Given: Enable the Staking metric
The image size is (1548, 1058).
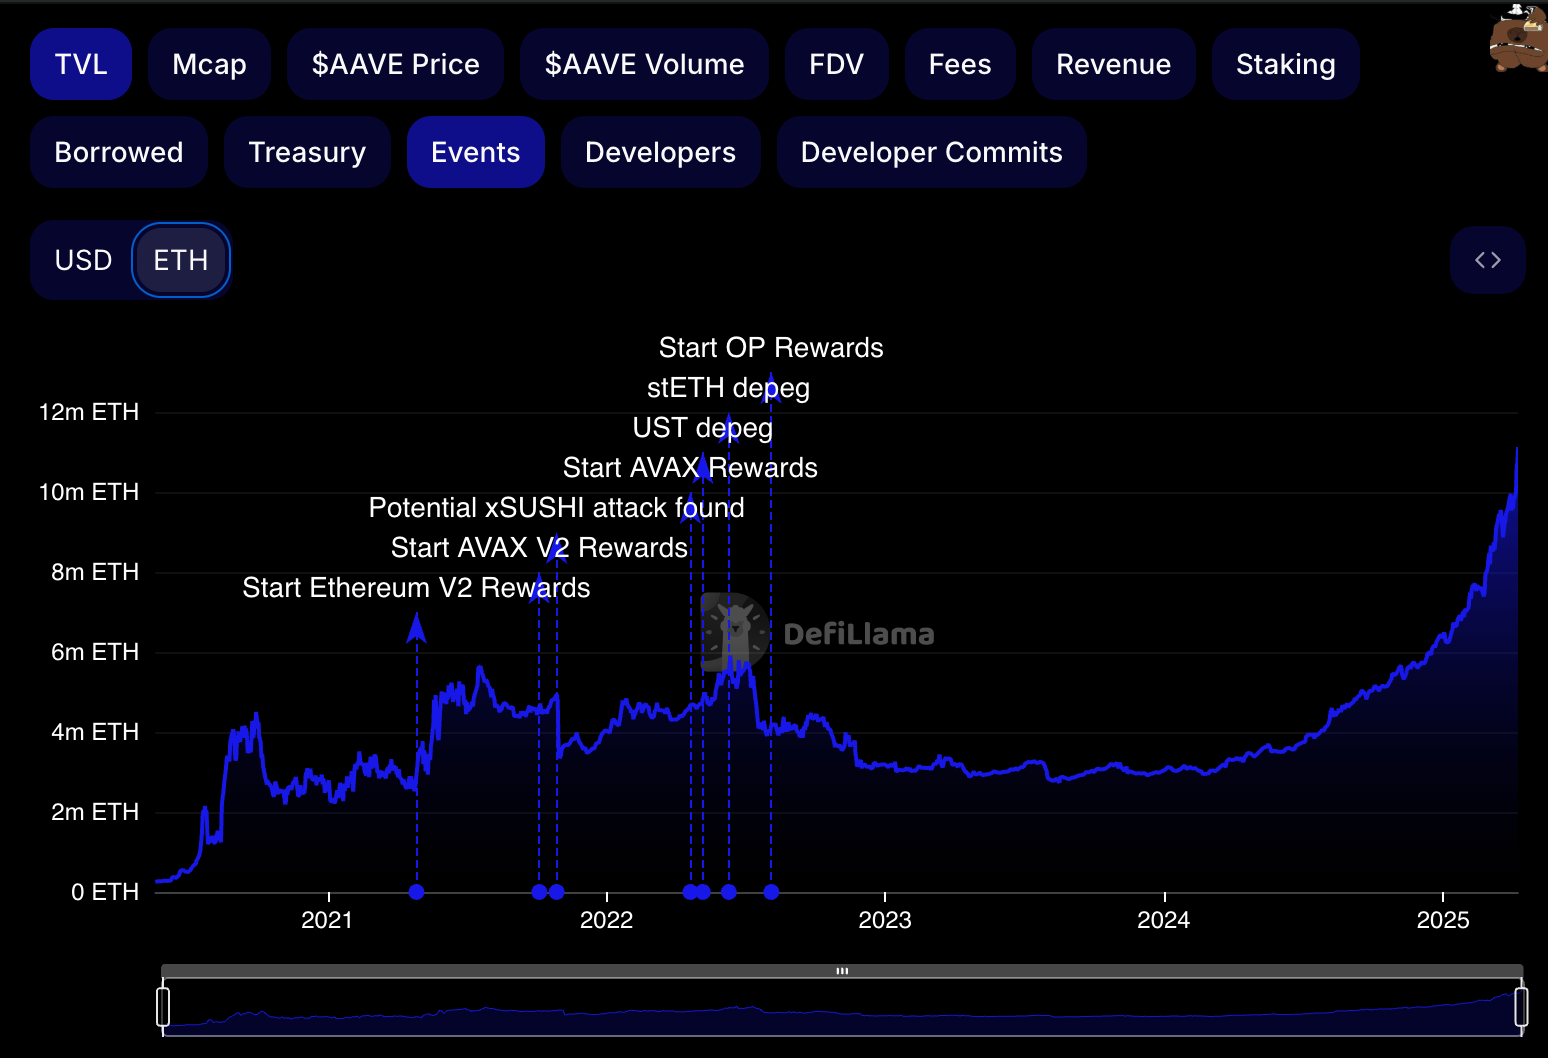Looking at the screenshot, I should click(1285, 64).
